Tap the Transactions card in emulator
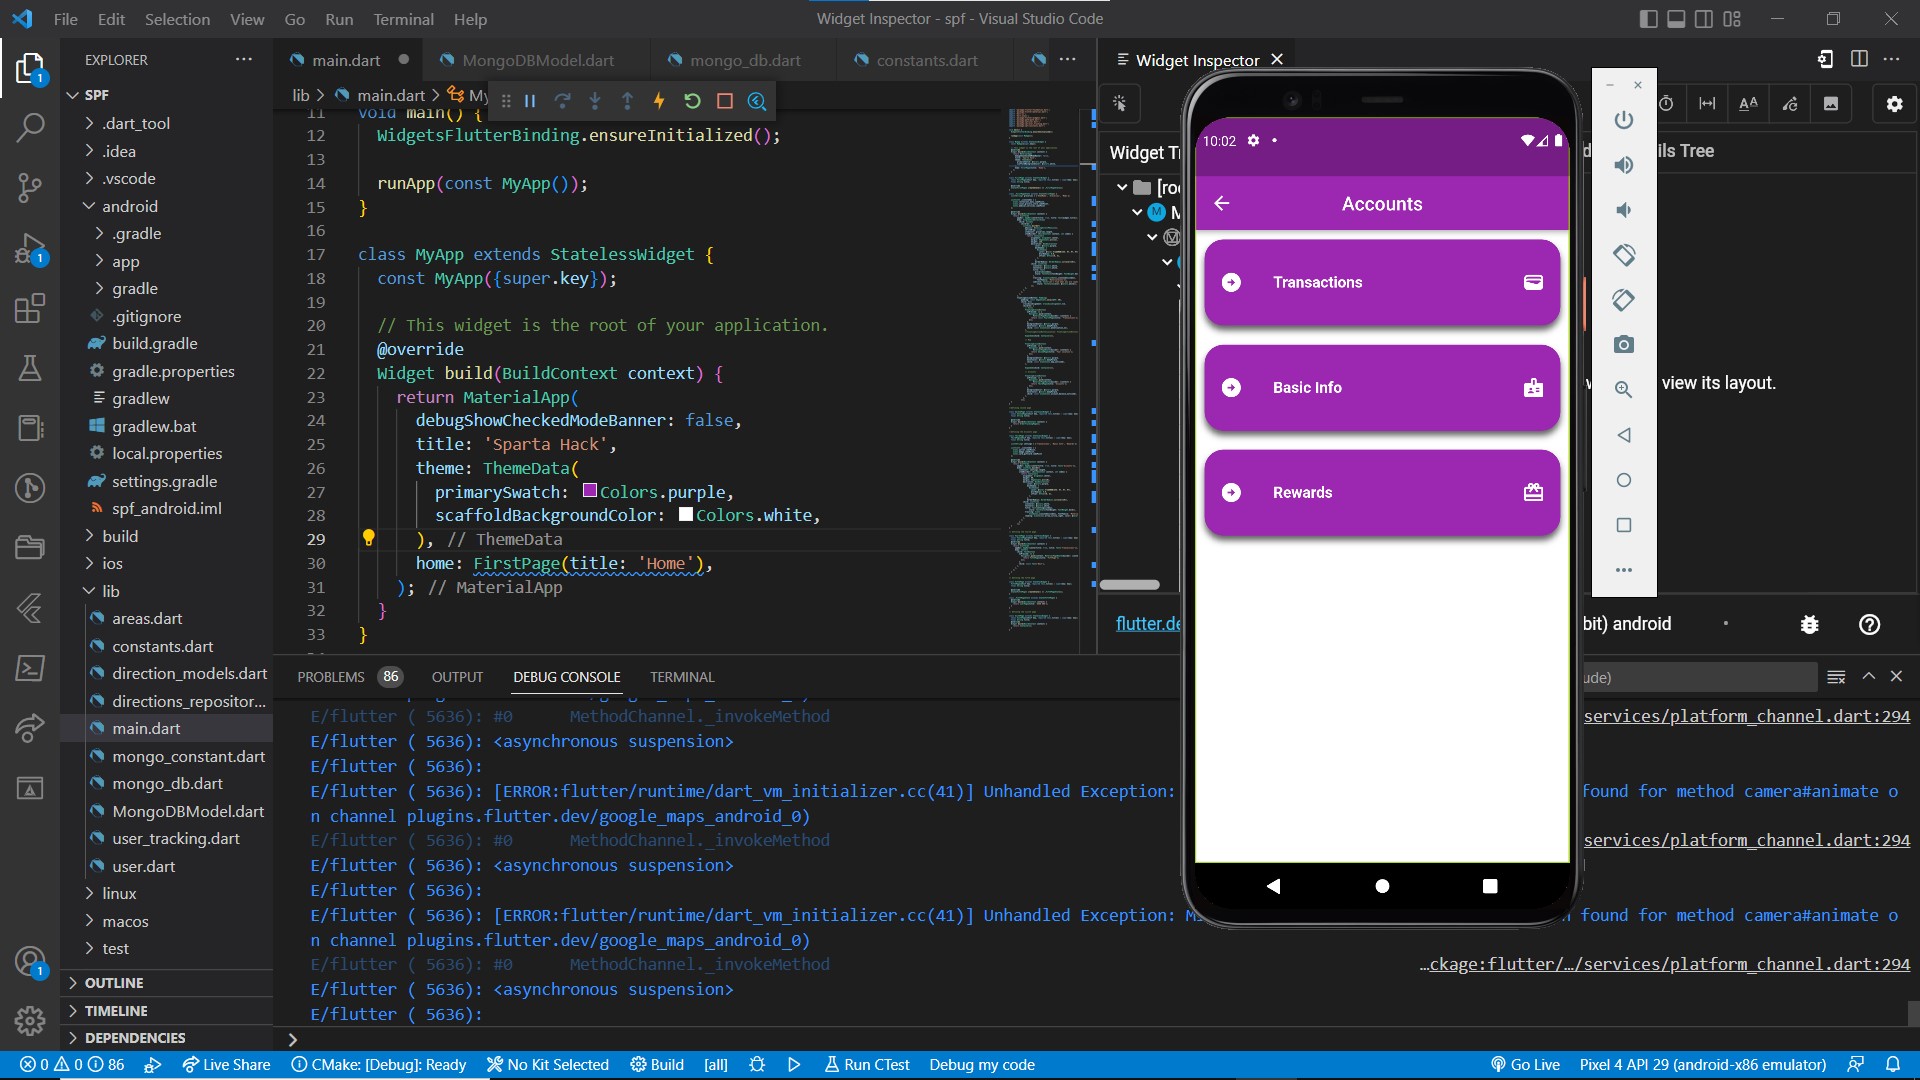1920x1080 pixels. pos(1381,283)
